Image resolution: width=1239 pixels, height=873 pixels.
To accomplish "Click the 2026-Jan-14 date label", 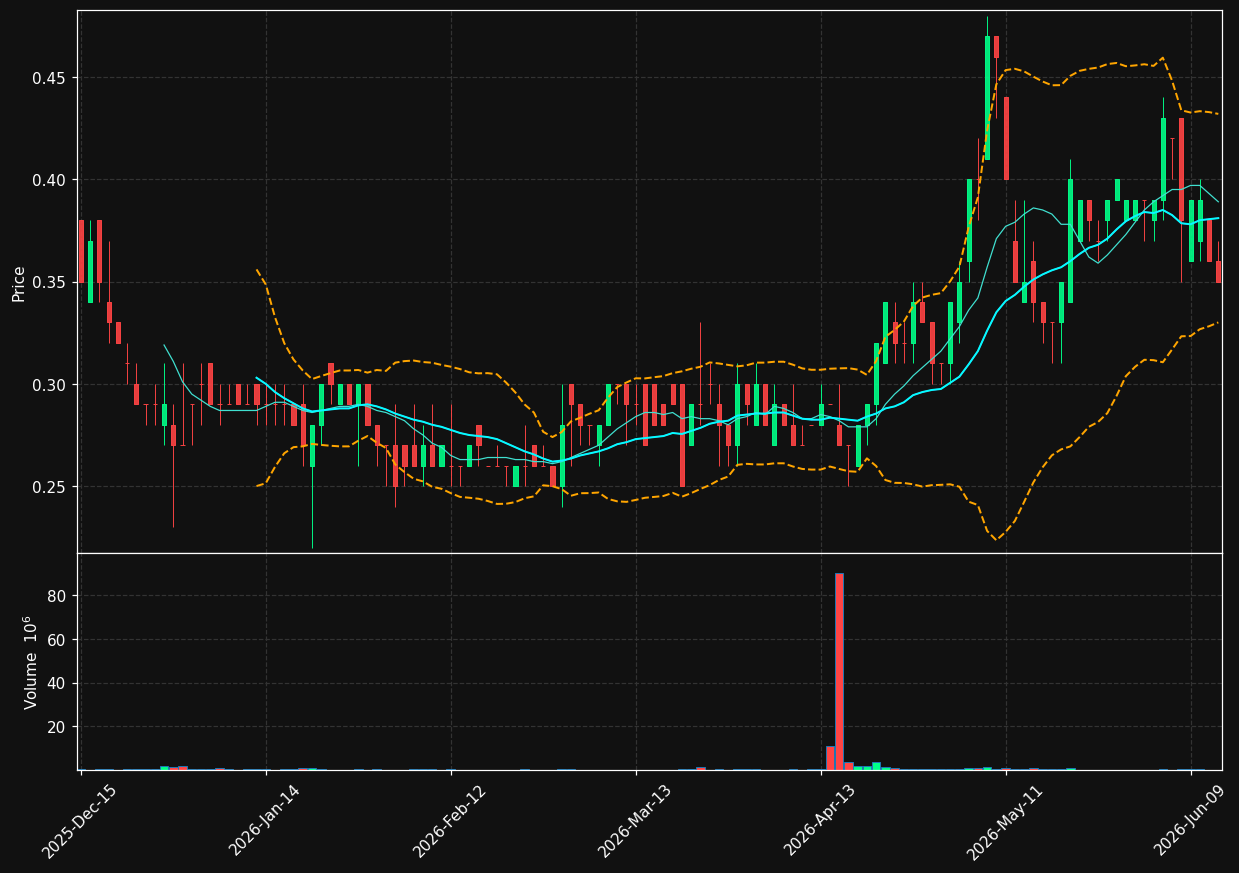I will (x=265, y=821).
